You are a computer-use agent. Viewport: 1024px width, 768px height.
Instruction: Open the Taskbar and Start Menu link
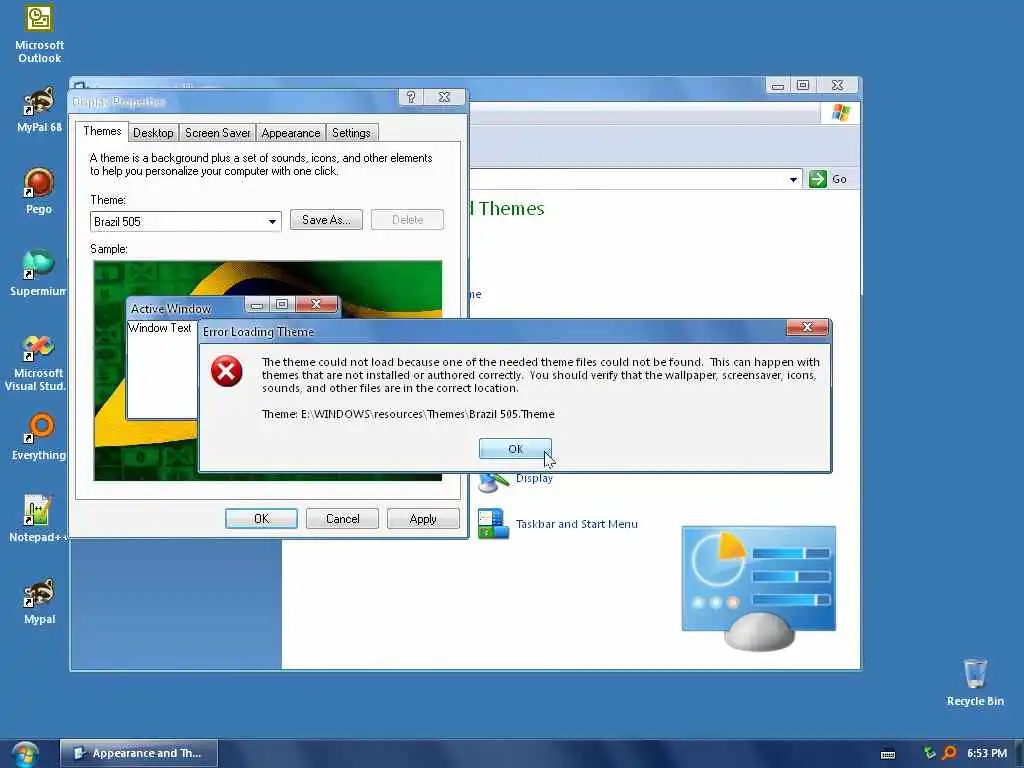(x=577, y=524)
